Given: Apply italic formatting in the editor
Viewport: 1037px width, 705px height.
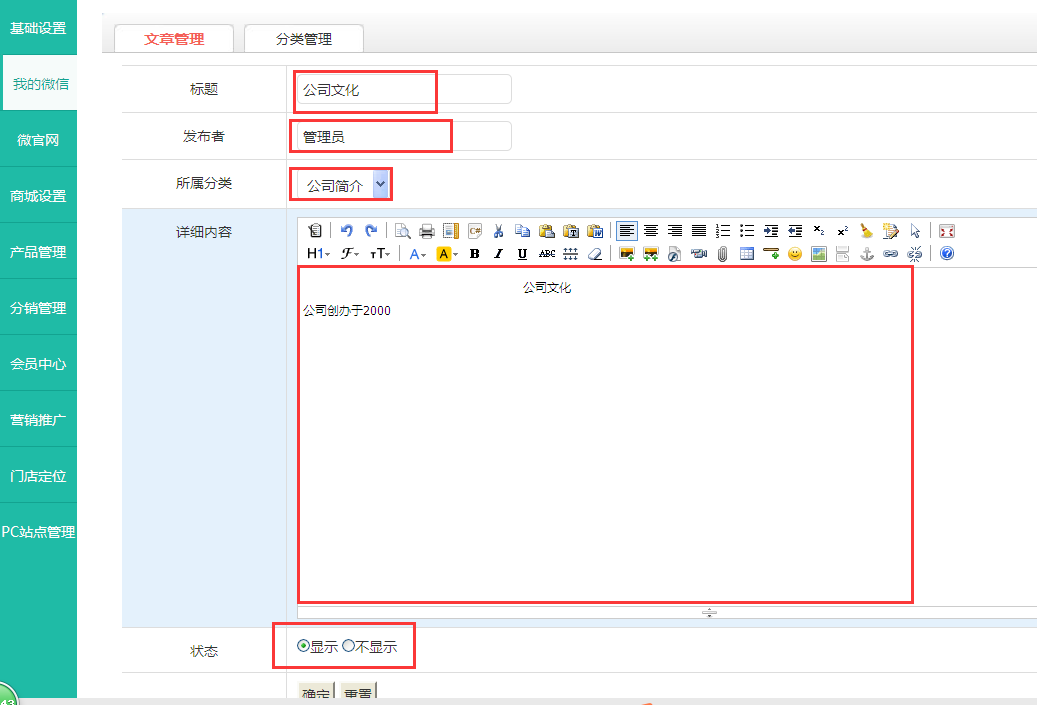Looking at the screenshot, I should tap(498, 254).
